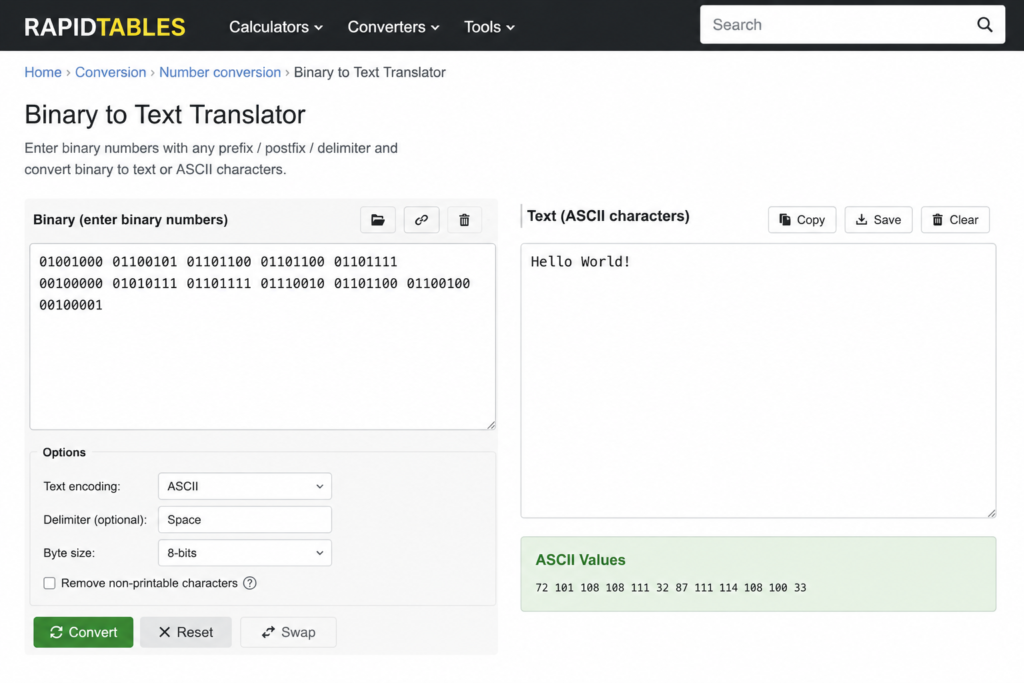Click the Delimiter Space input field

[245, 520]
